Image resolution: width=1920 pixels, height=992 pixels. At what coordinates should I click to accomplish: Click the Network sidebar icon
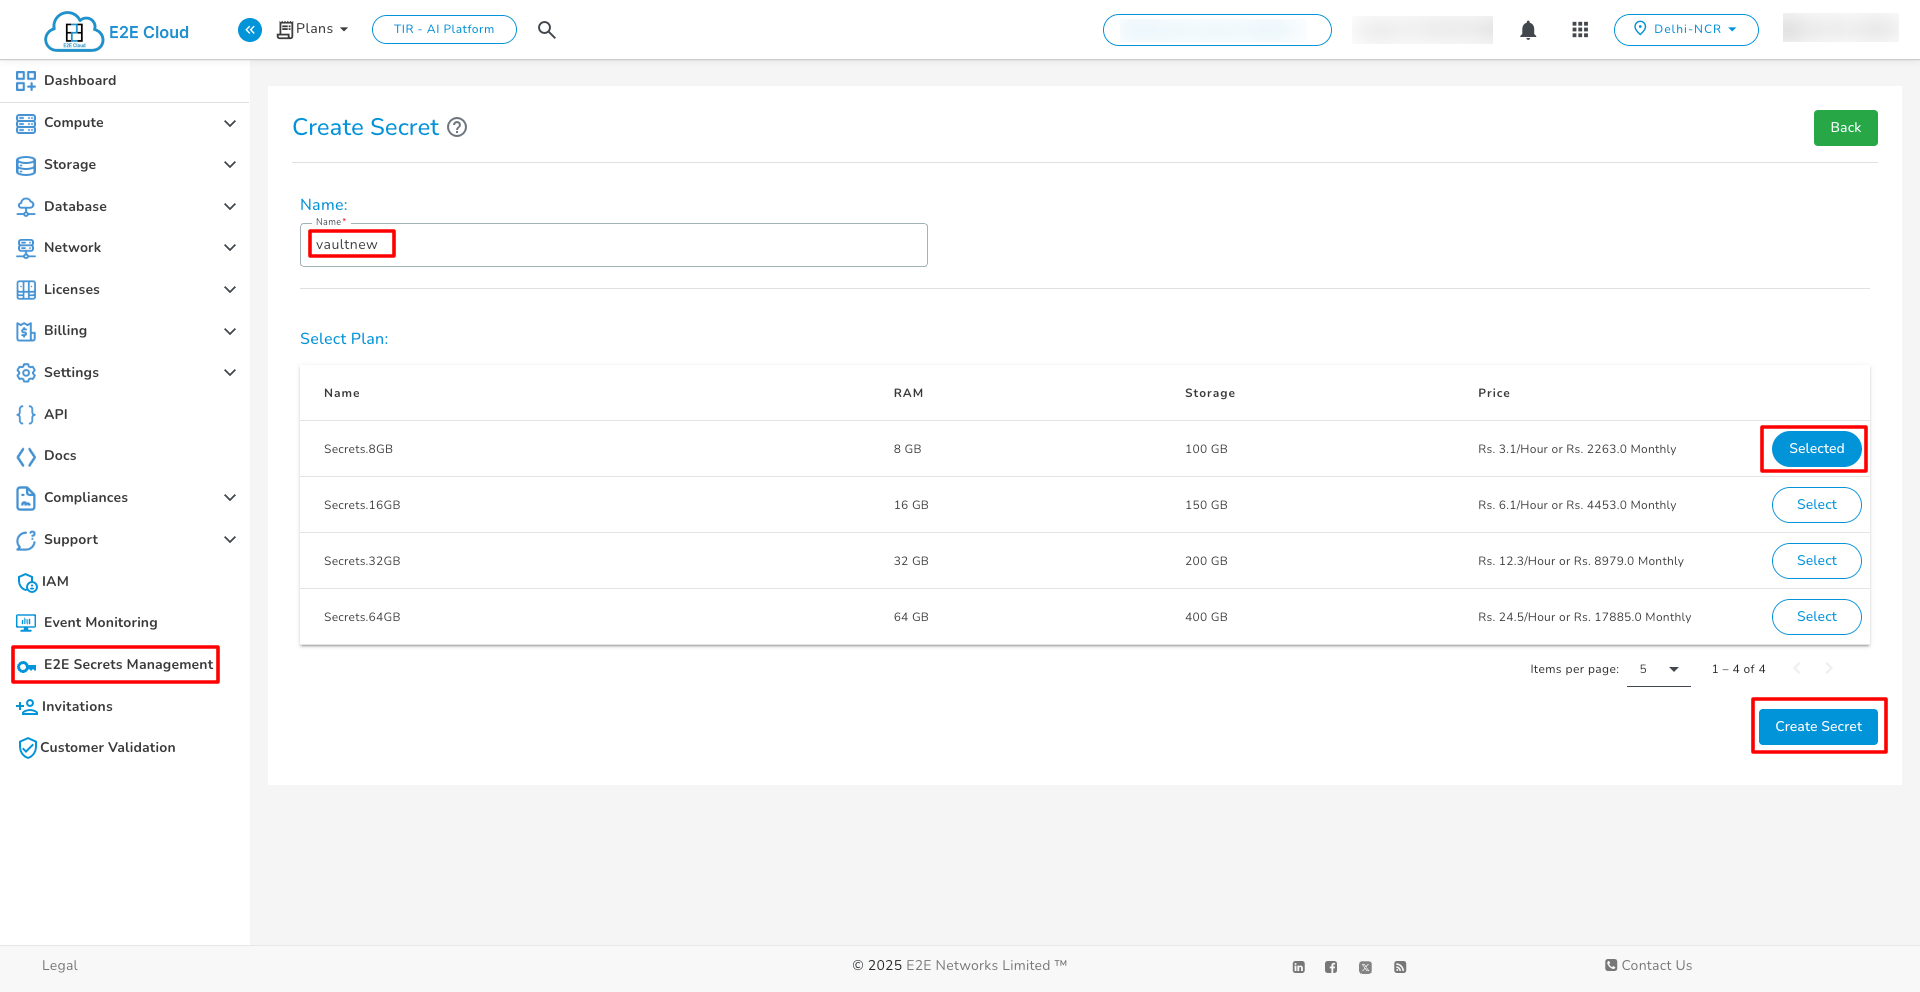click(26, 248)
